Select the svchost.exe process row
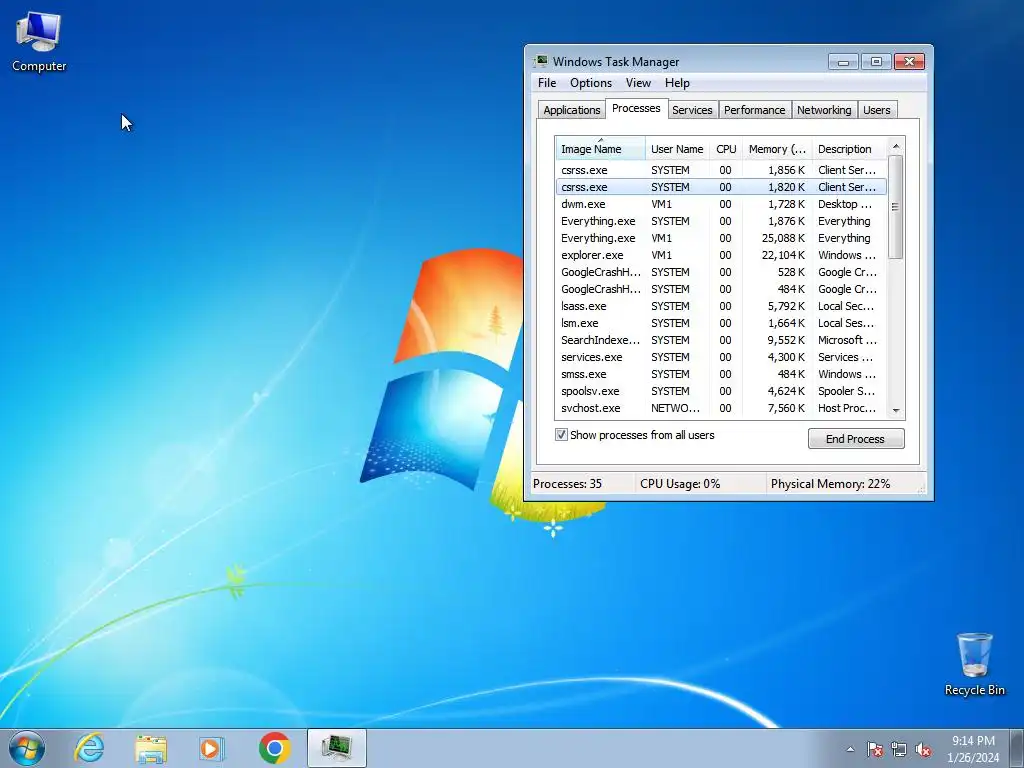 click(x=721, y=408)
